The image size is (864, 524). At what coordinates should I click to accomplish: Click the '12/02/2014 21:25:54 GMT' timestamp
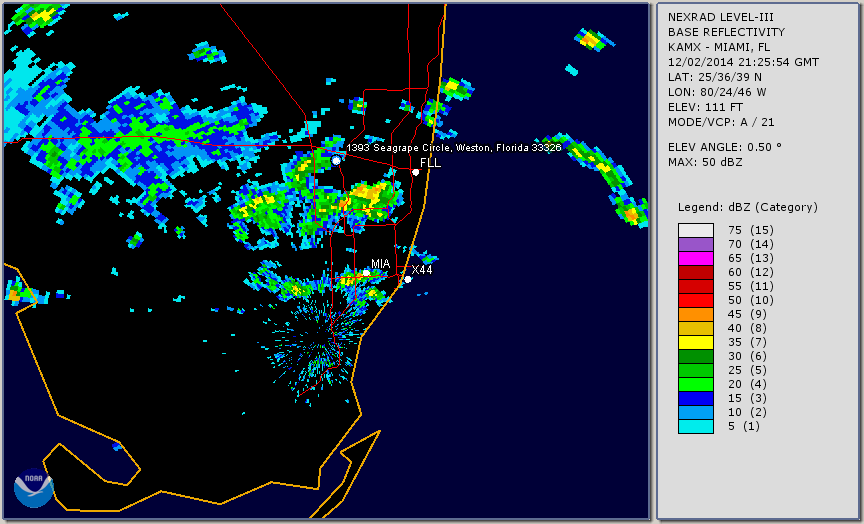(743, 62)
